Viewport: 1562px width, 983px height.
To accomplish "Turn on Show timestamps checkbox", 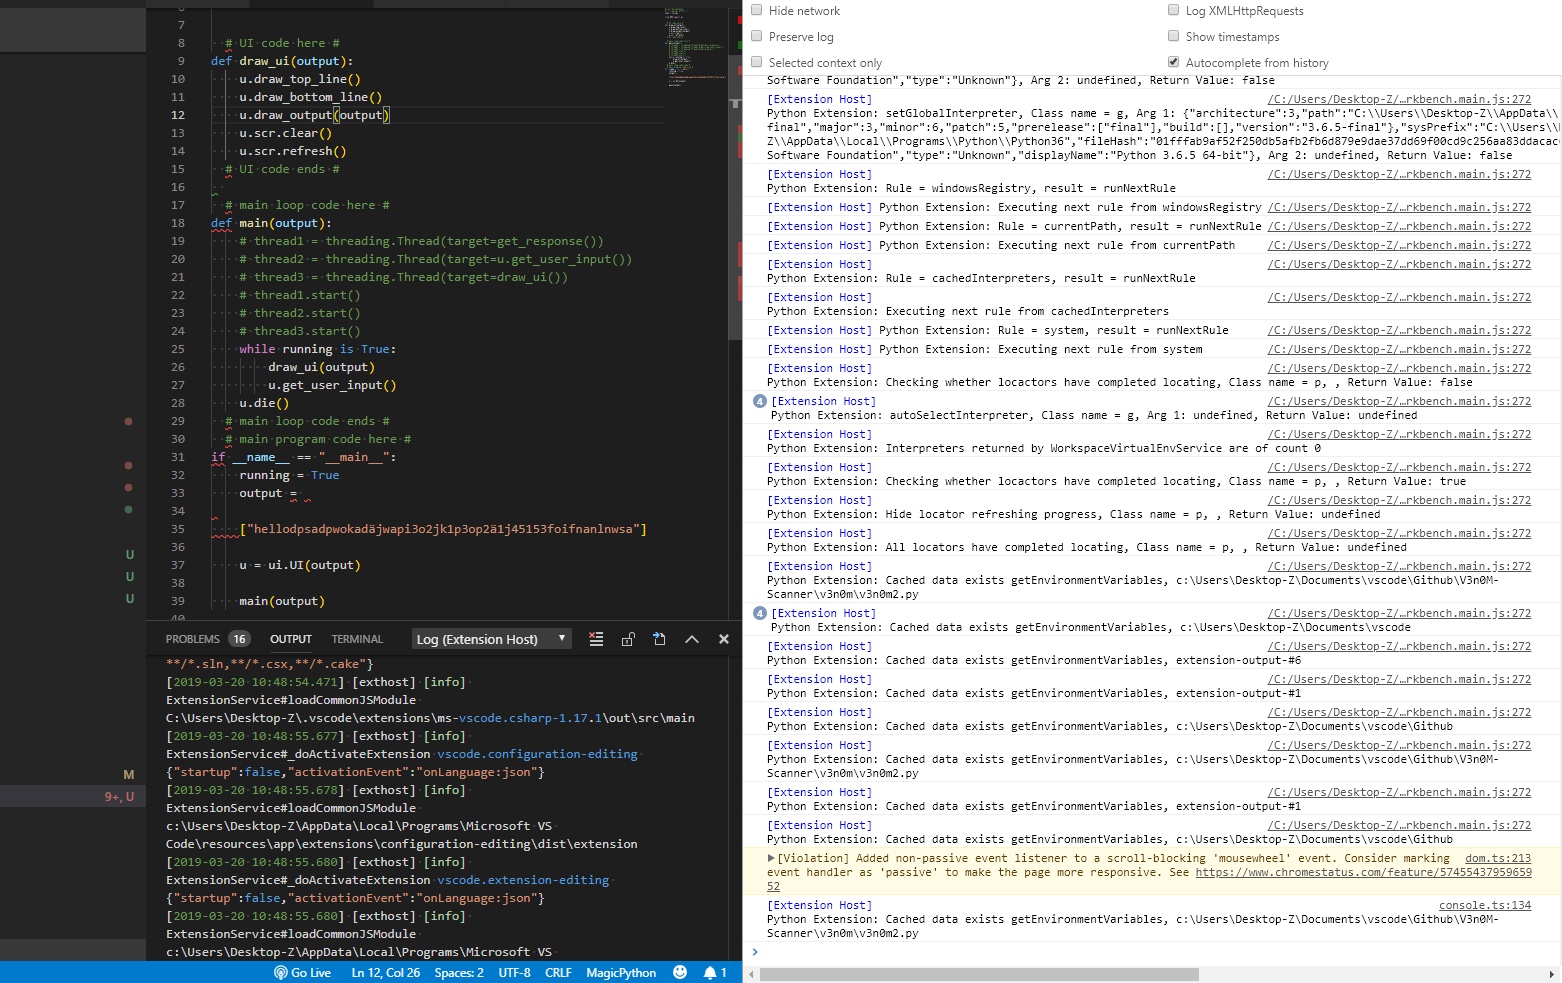I will [x=1174, y=36].
